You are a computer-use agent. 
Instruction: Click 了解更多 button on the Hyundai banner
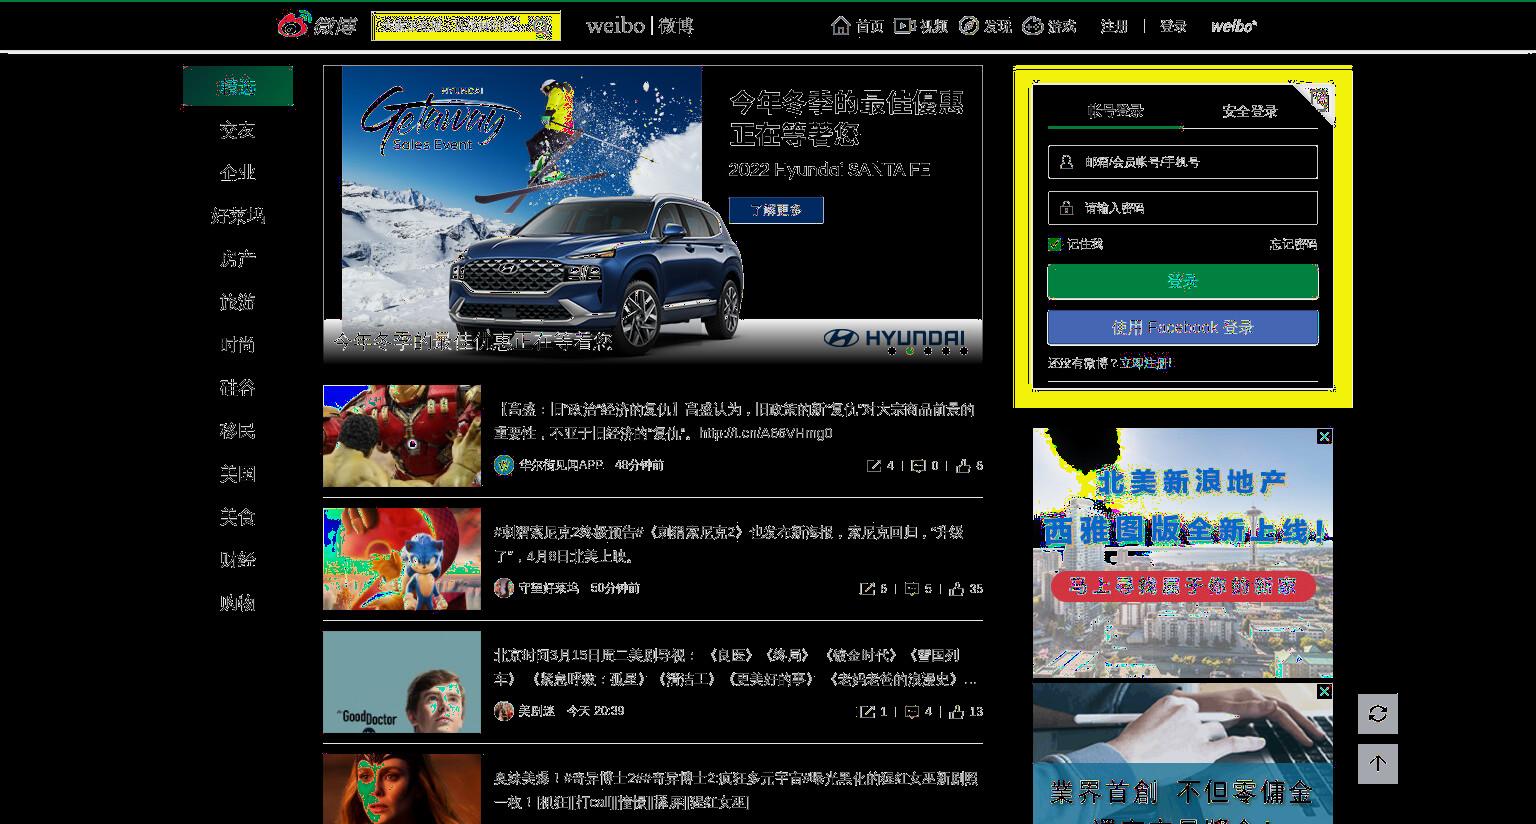click(776, 210)
